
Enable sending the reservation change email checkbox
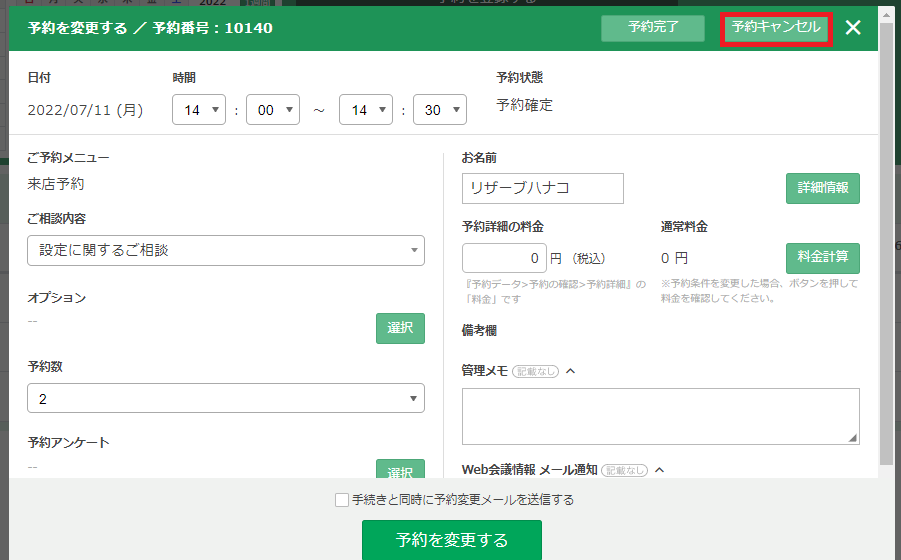(x=342, y=500)
